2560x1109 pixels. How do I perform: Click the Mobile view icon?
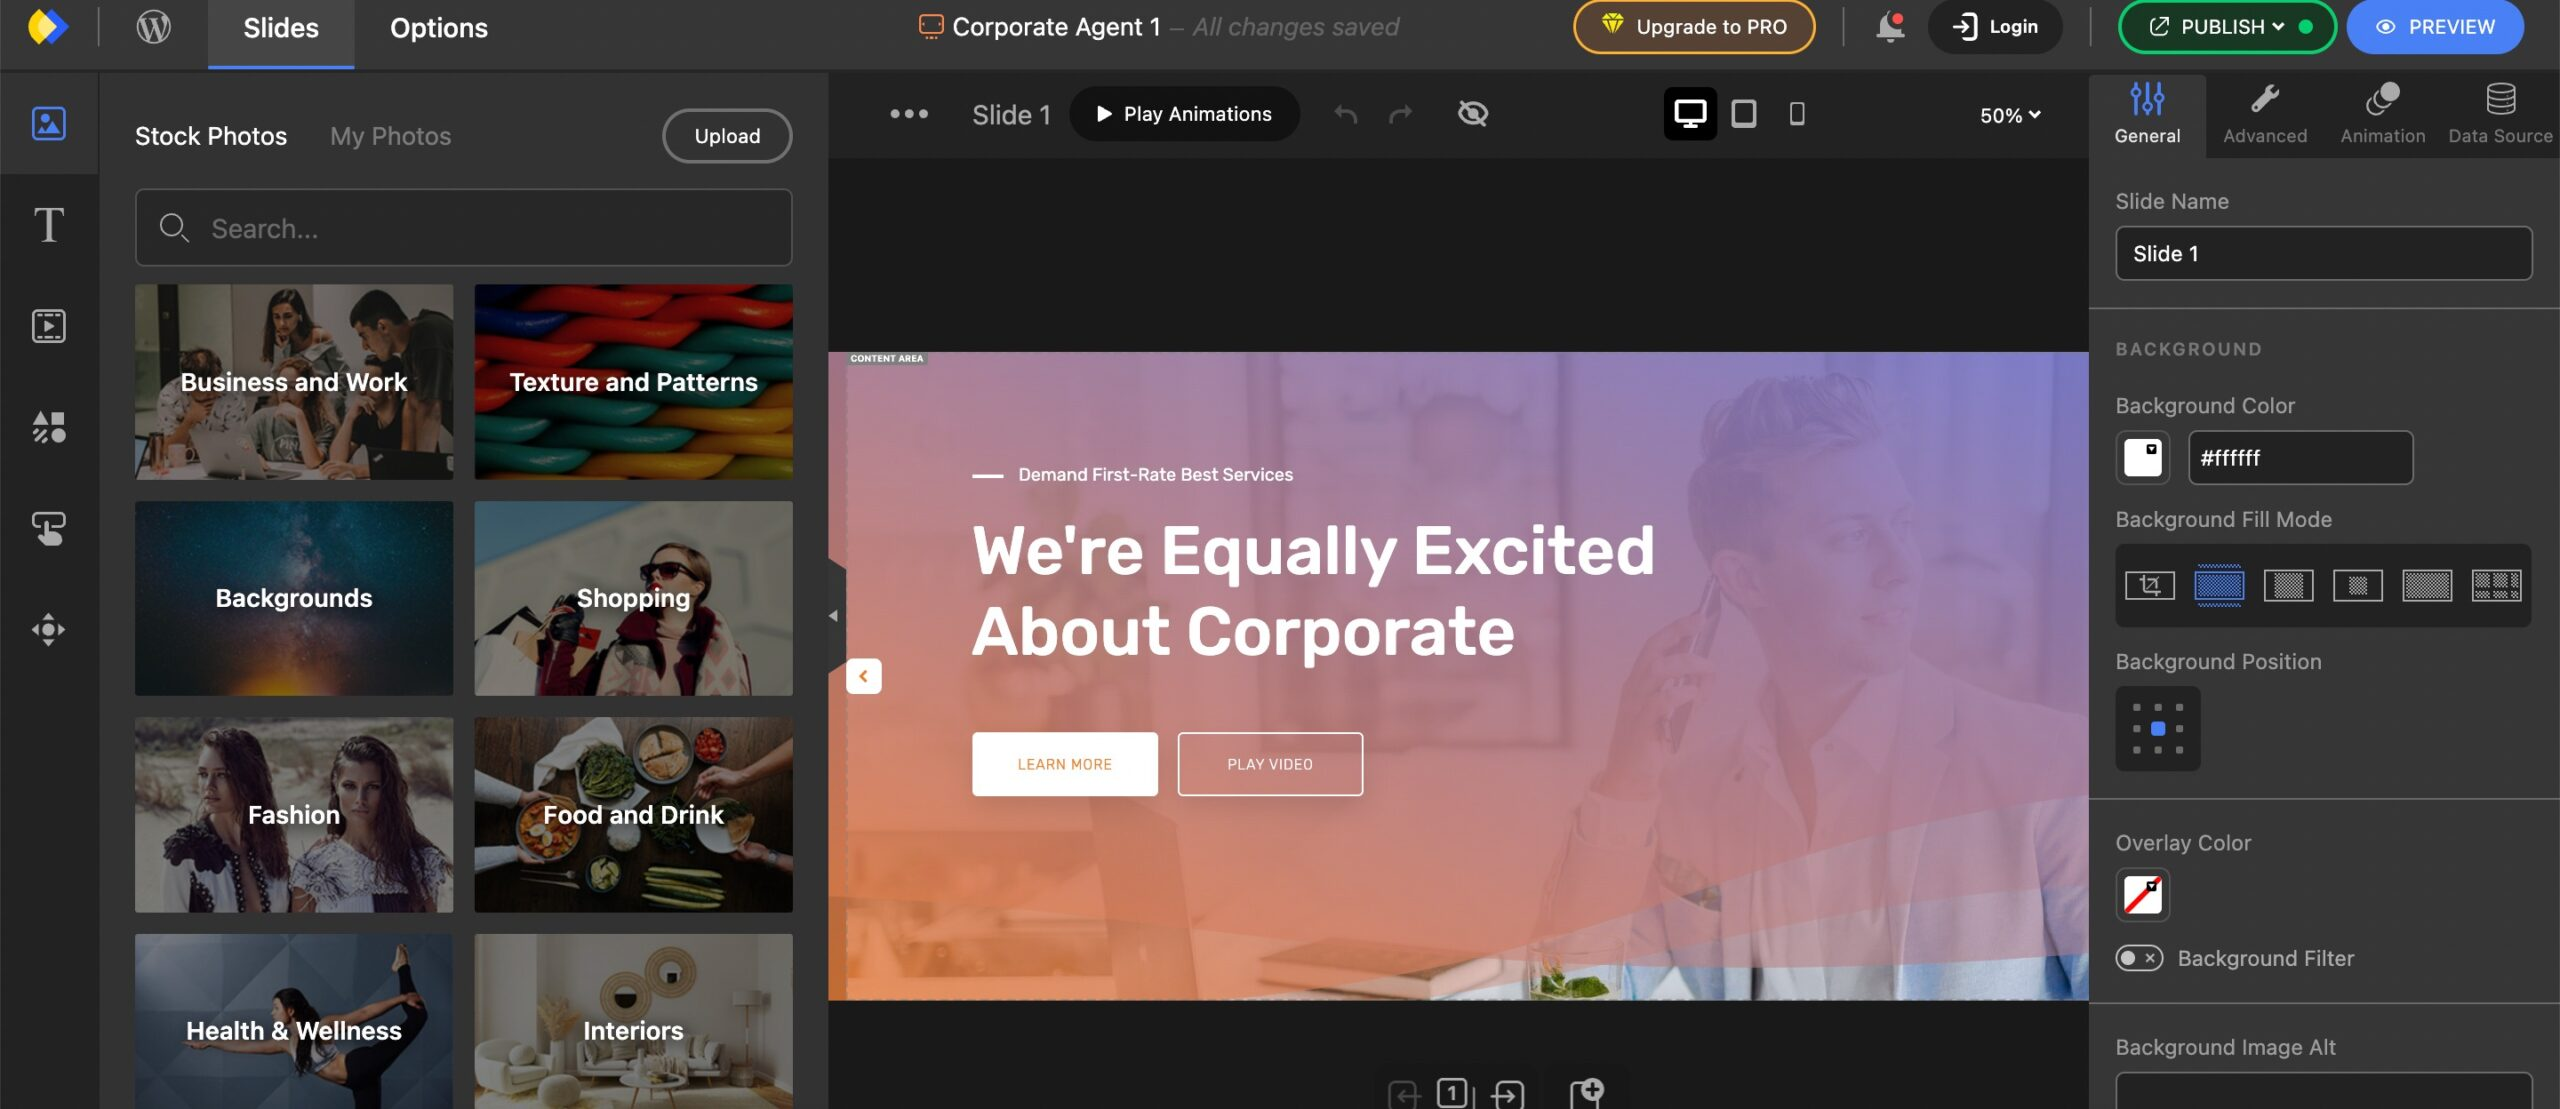(x=1794, y=111)
